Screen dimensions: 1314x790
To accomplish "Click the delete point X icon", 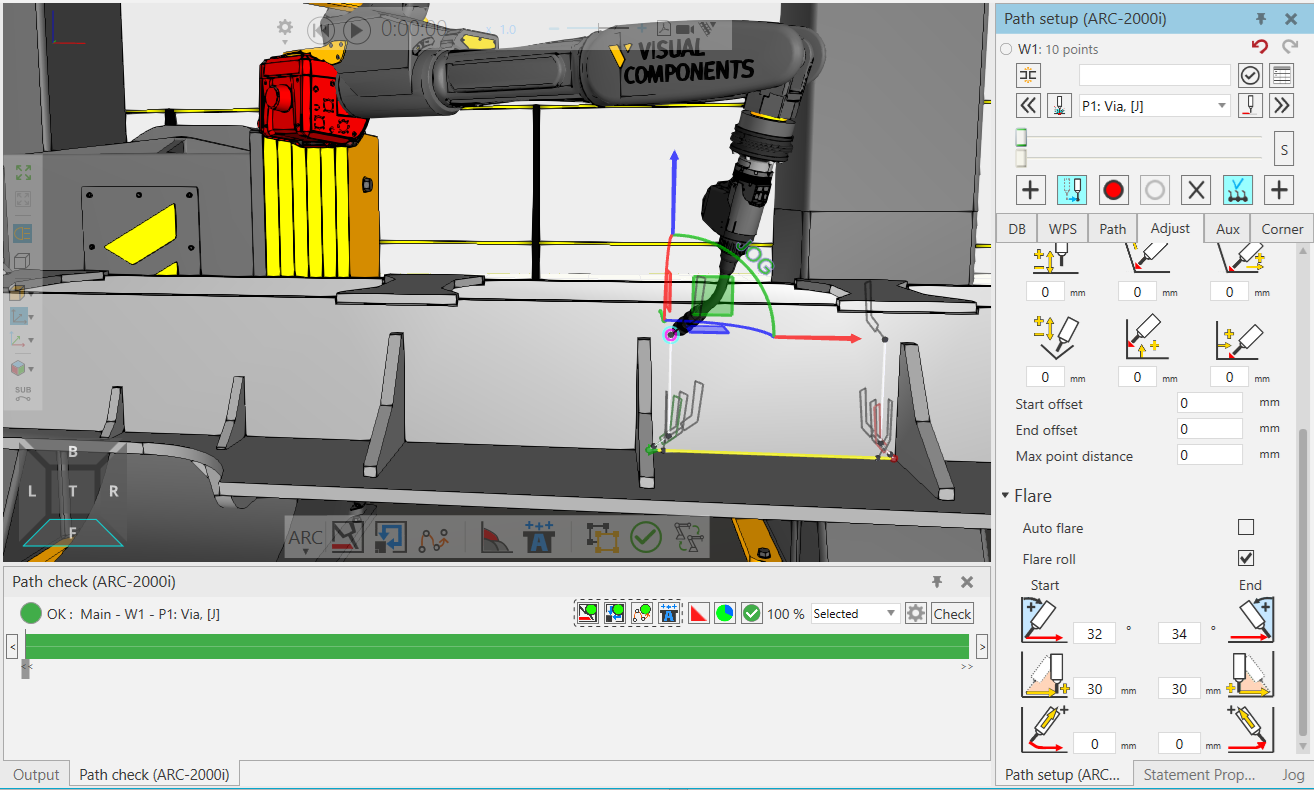I will coord(1196,190).
